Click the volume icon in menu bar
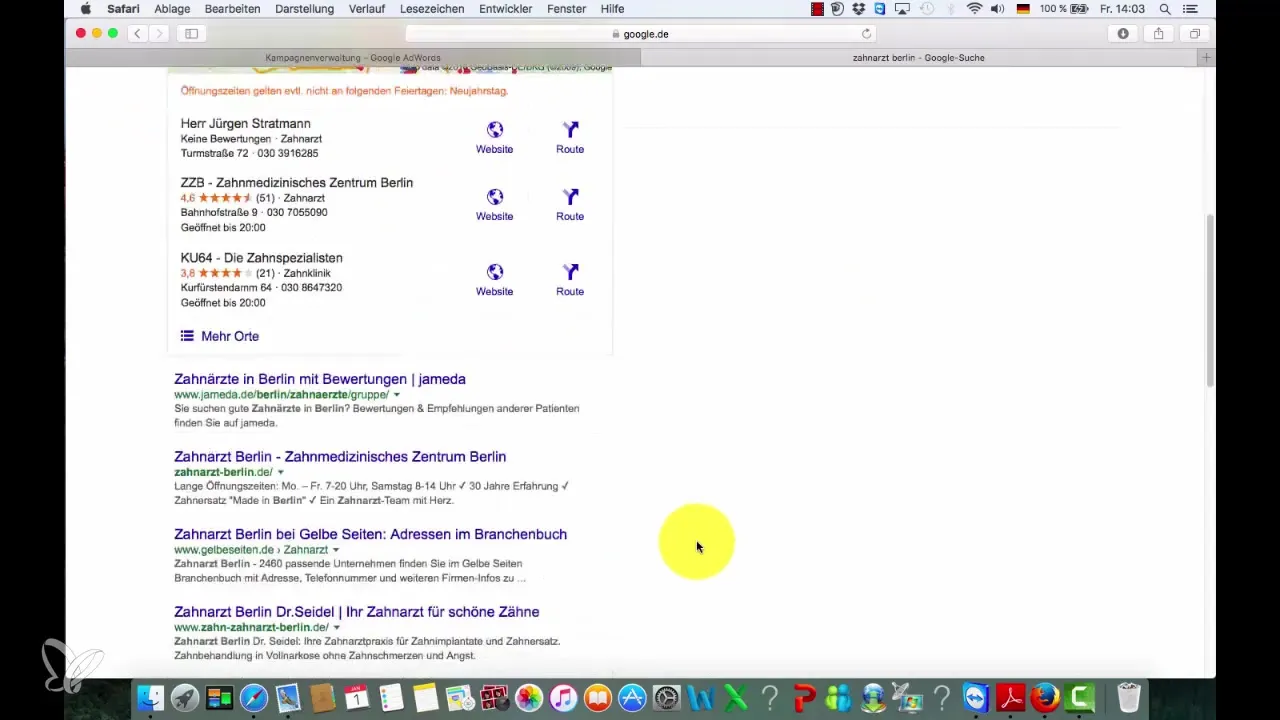Viewport: 1280px width, 720px height. click(x=998, y=9)
